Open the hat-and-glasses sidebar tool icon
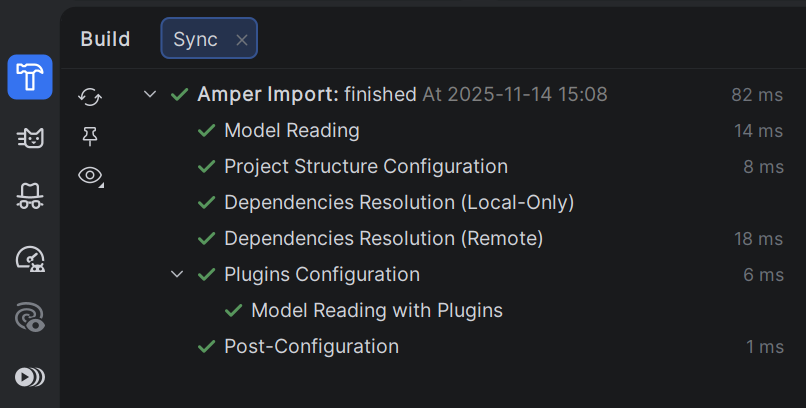The height and width of the screenshot is (408, 806). click(x=30, y=197)
